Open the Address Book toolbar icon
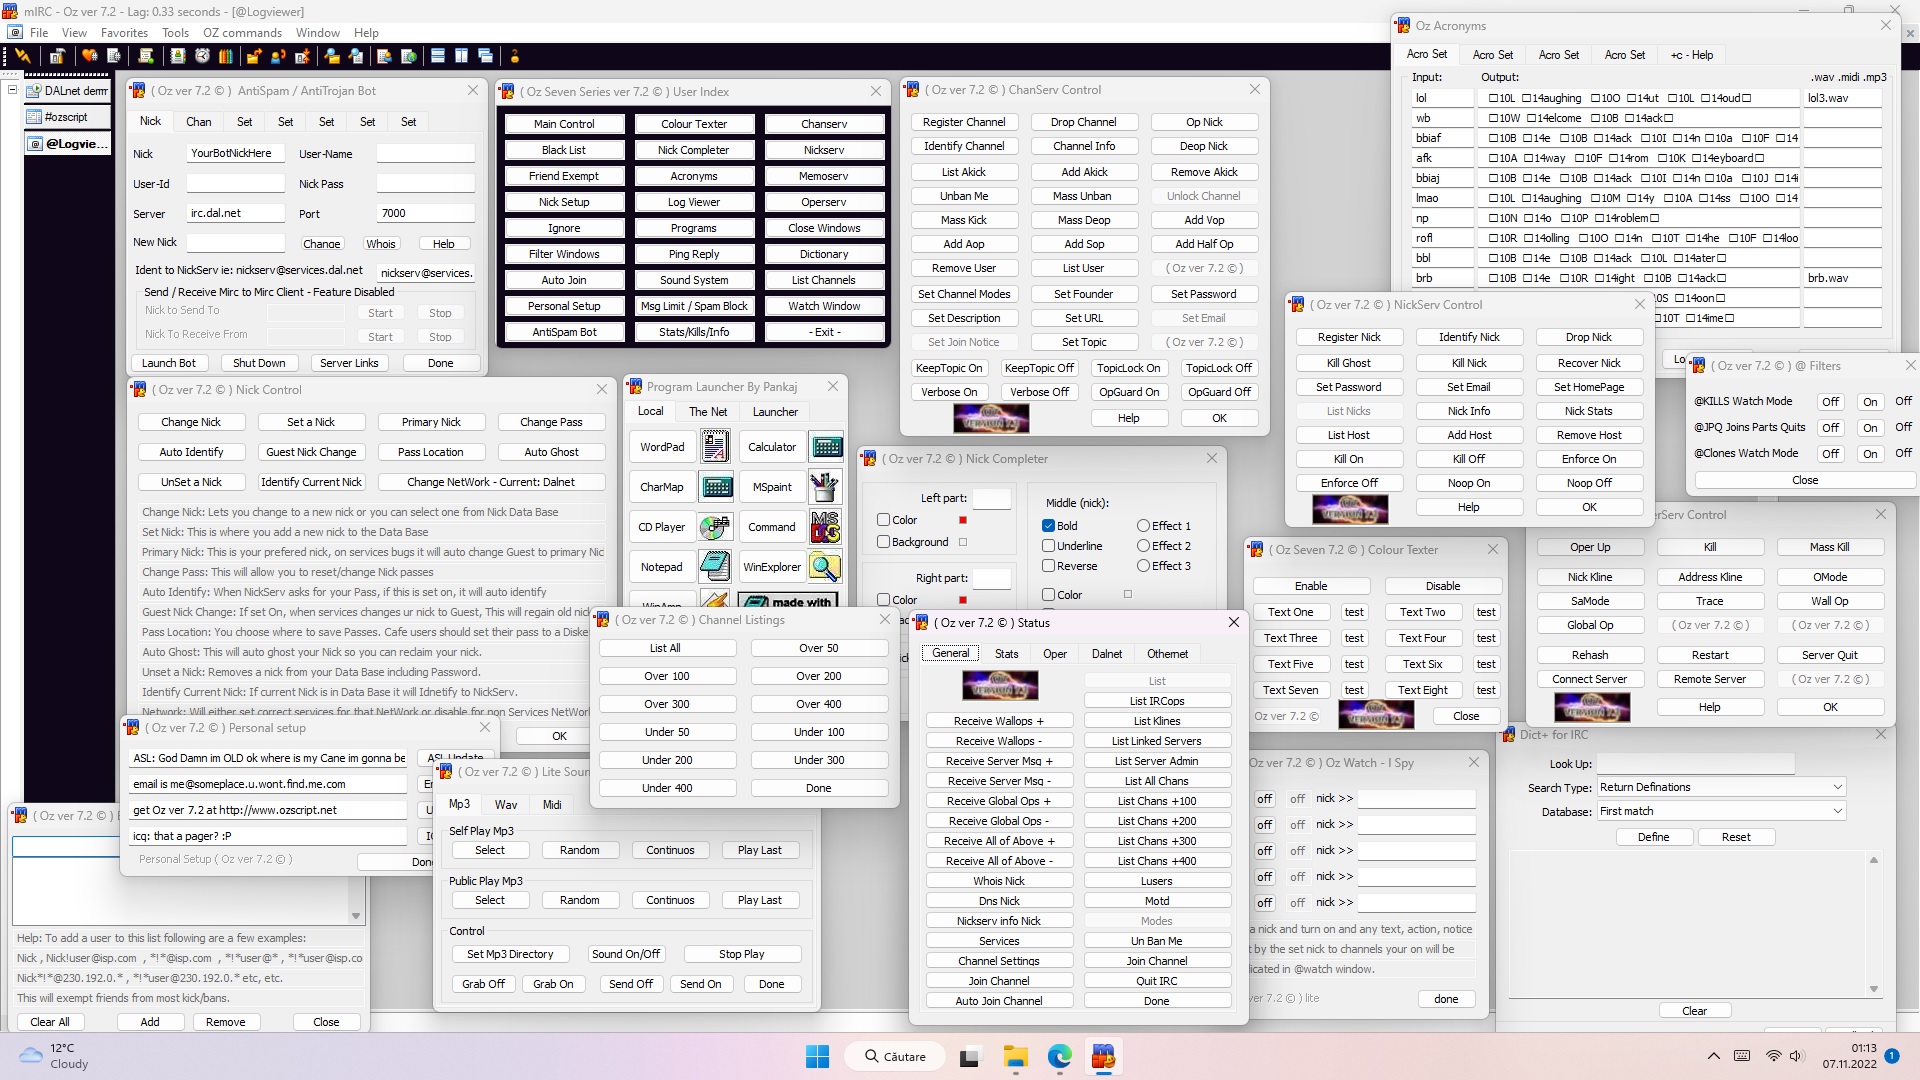 click(178, 56)
